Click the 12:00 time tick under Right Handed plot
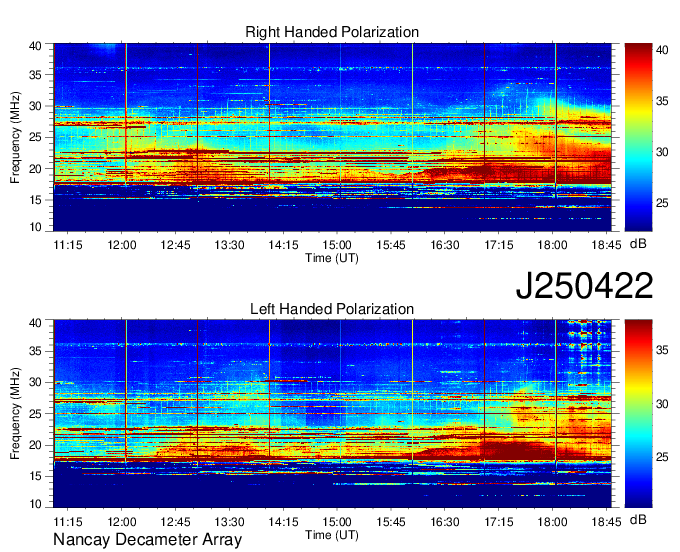Screen dimensions: 680x552 [122, 245]
